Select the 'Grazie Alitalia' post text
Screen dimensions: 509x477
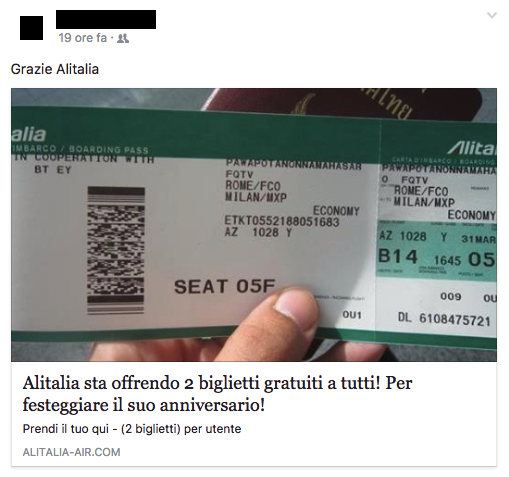pyautogui.click(x=55, y=69)
